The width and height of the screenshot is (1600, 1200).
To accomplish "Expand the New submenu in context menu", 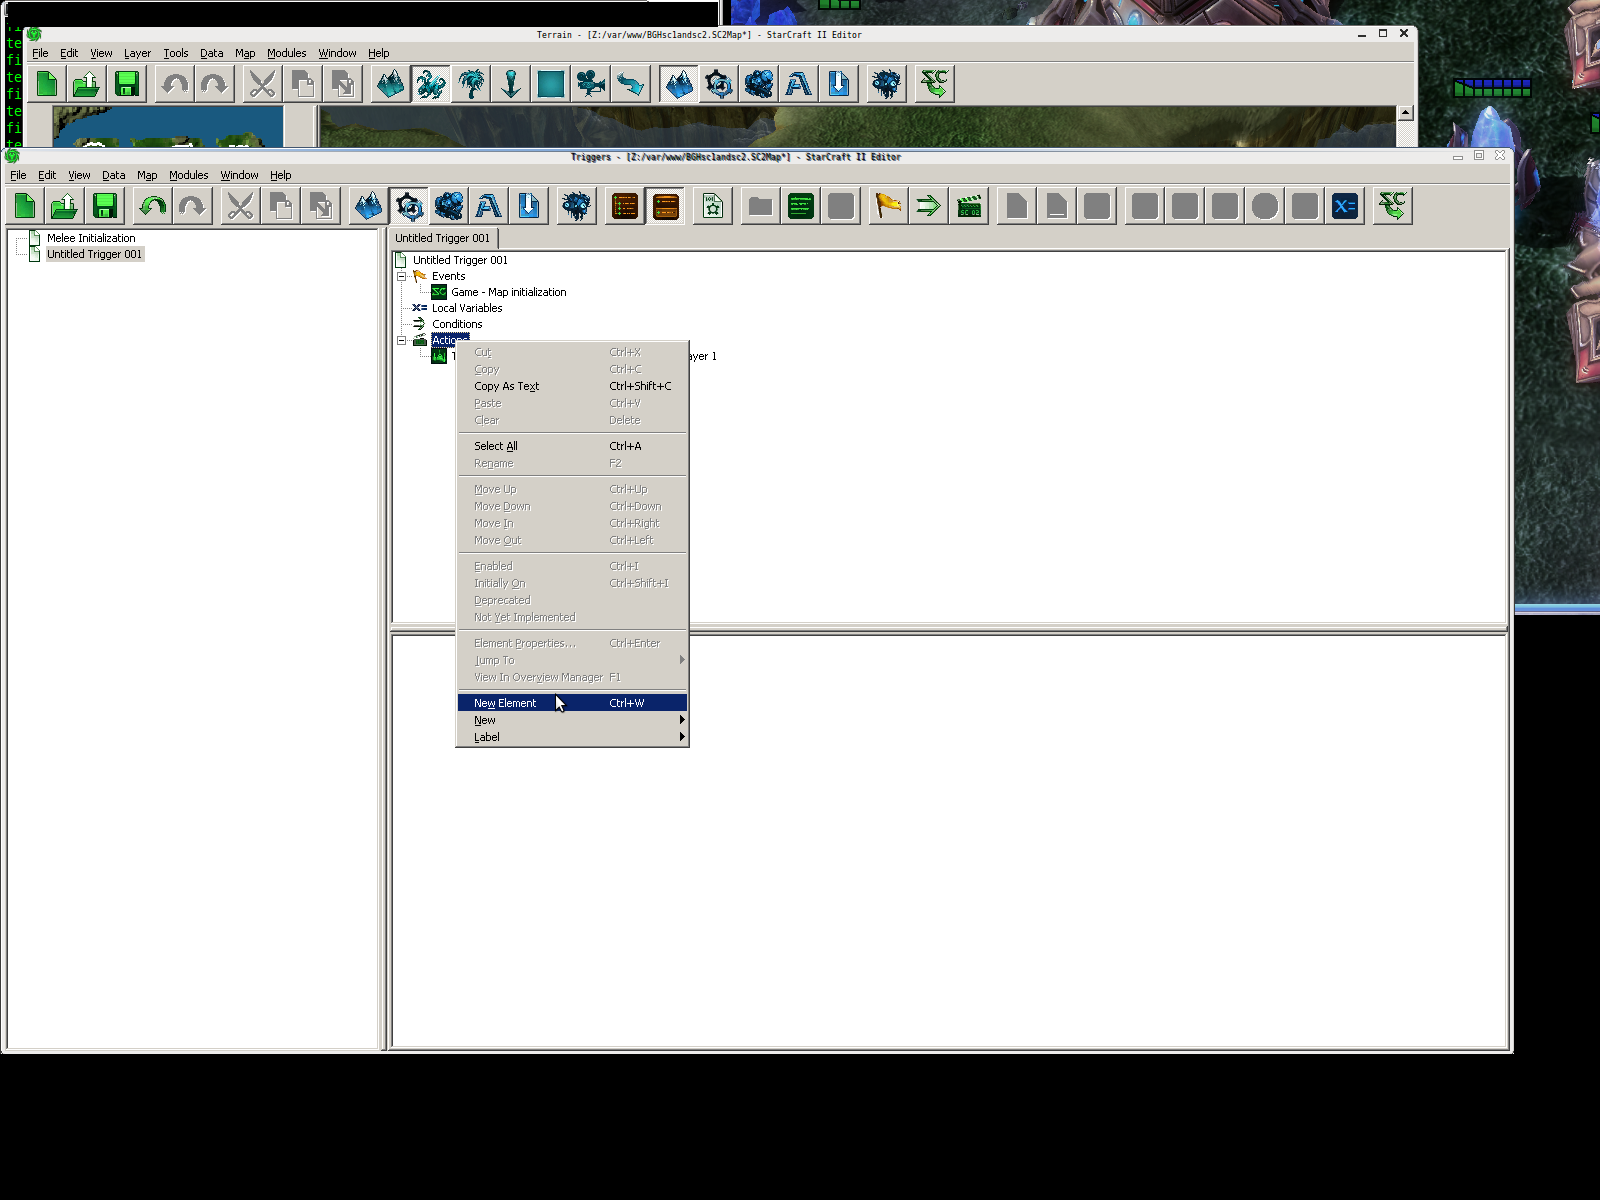I will click(572, 720).
